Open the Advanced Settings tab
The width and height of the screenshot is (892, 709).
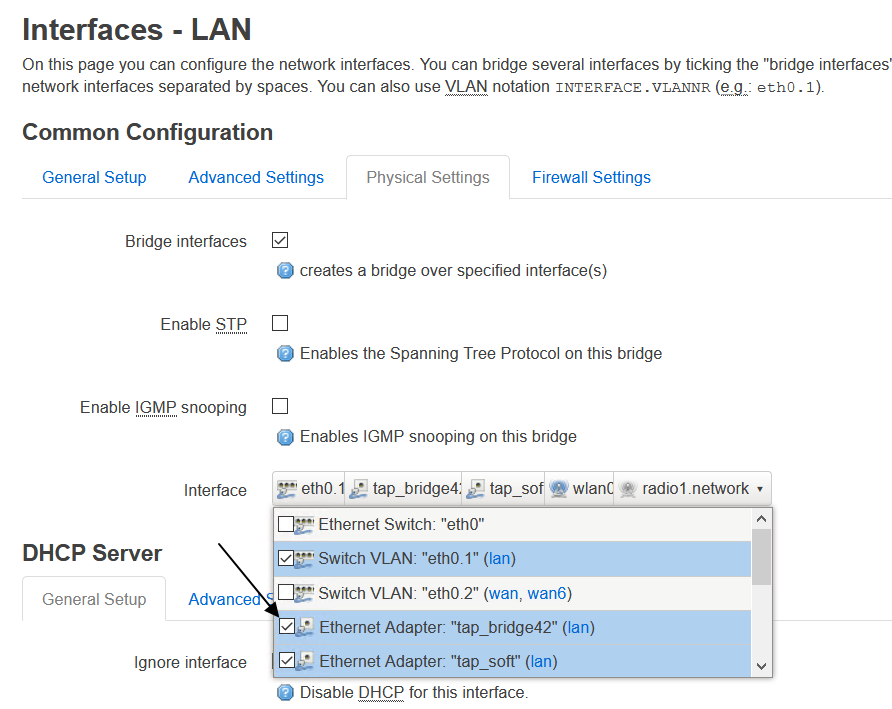[x=256, y=177]
